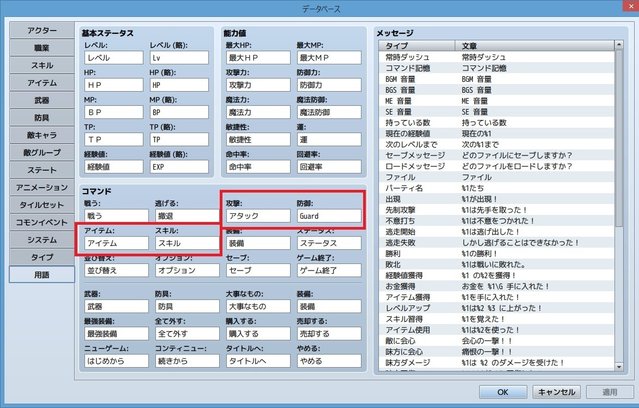Select the お金獲得 message row
Viewport: 639px width, 408px height.
[496, 286]
